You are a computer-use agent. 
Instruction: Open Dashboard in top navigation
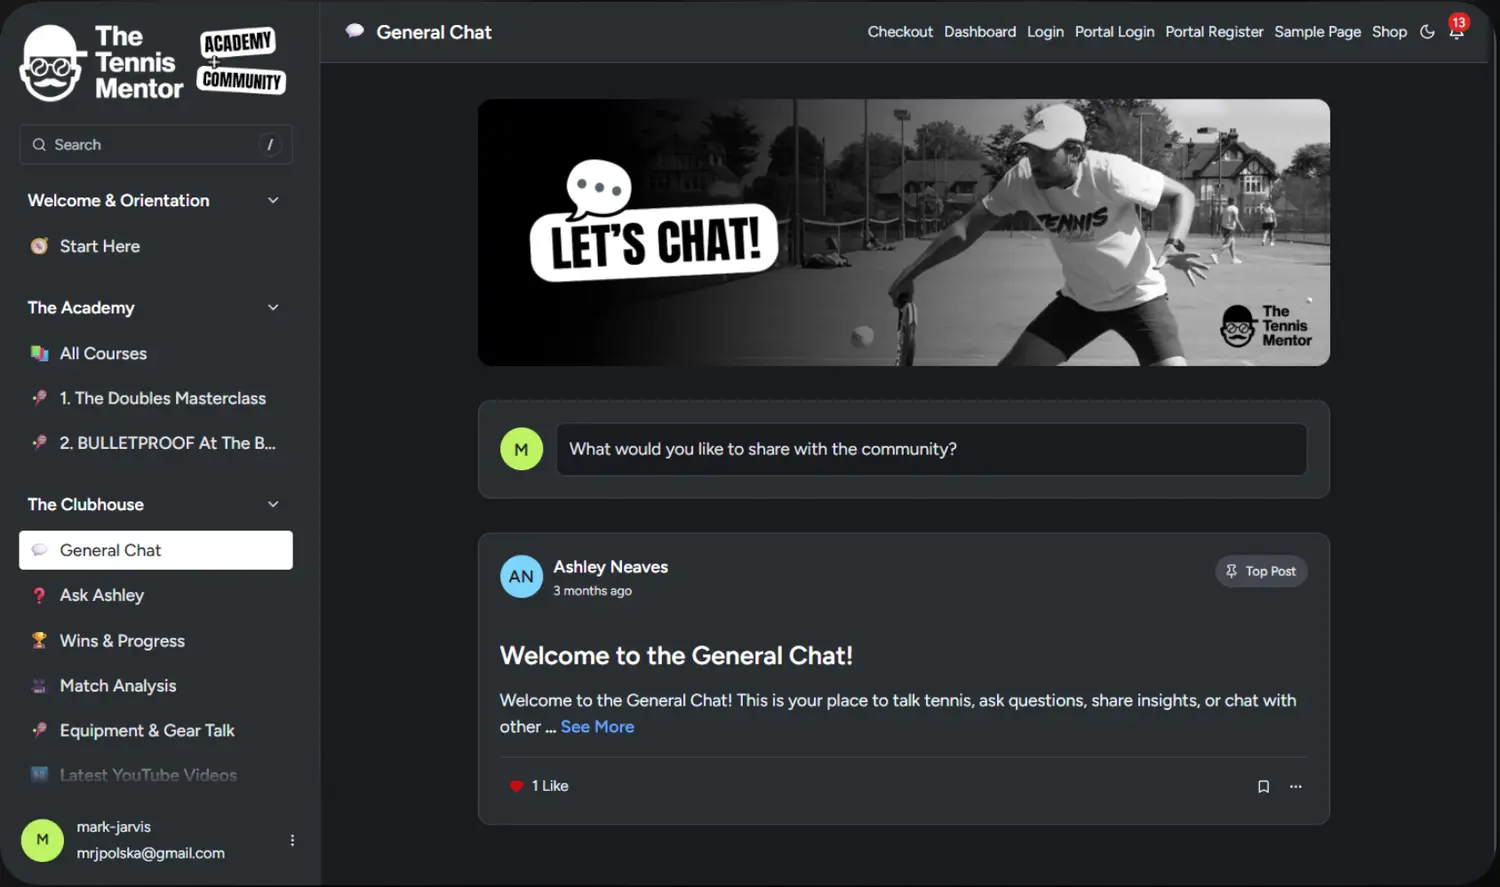click(980, 32)
